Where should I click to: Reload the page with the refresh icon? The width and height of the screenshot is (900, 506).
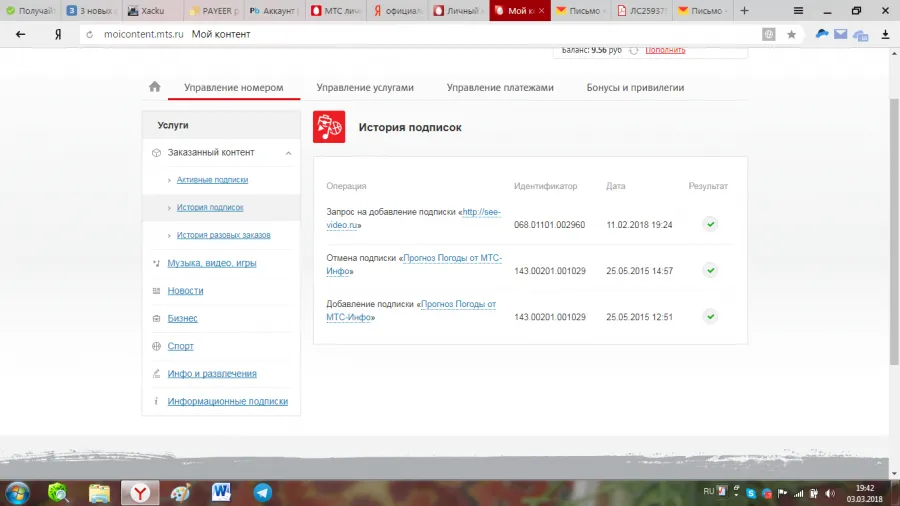(90, 34)
